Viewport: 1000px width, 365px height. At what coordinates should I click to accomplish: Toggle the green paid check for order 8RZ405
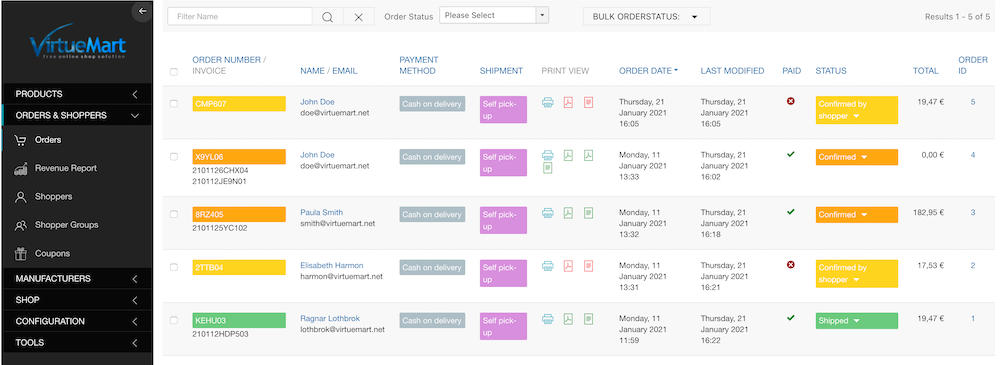[791, 211]
